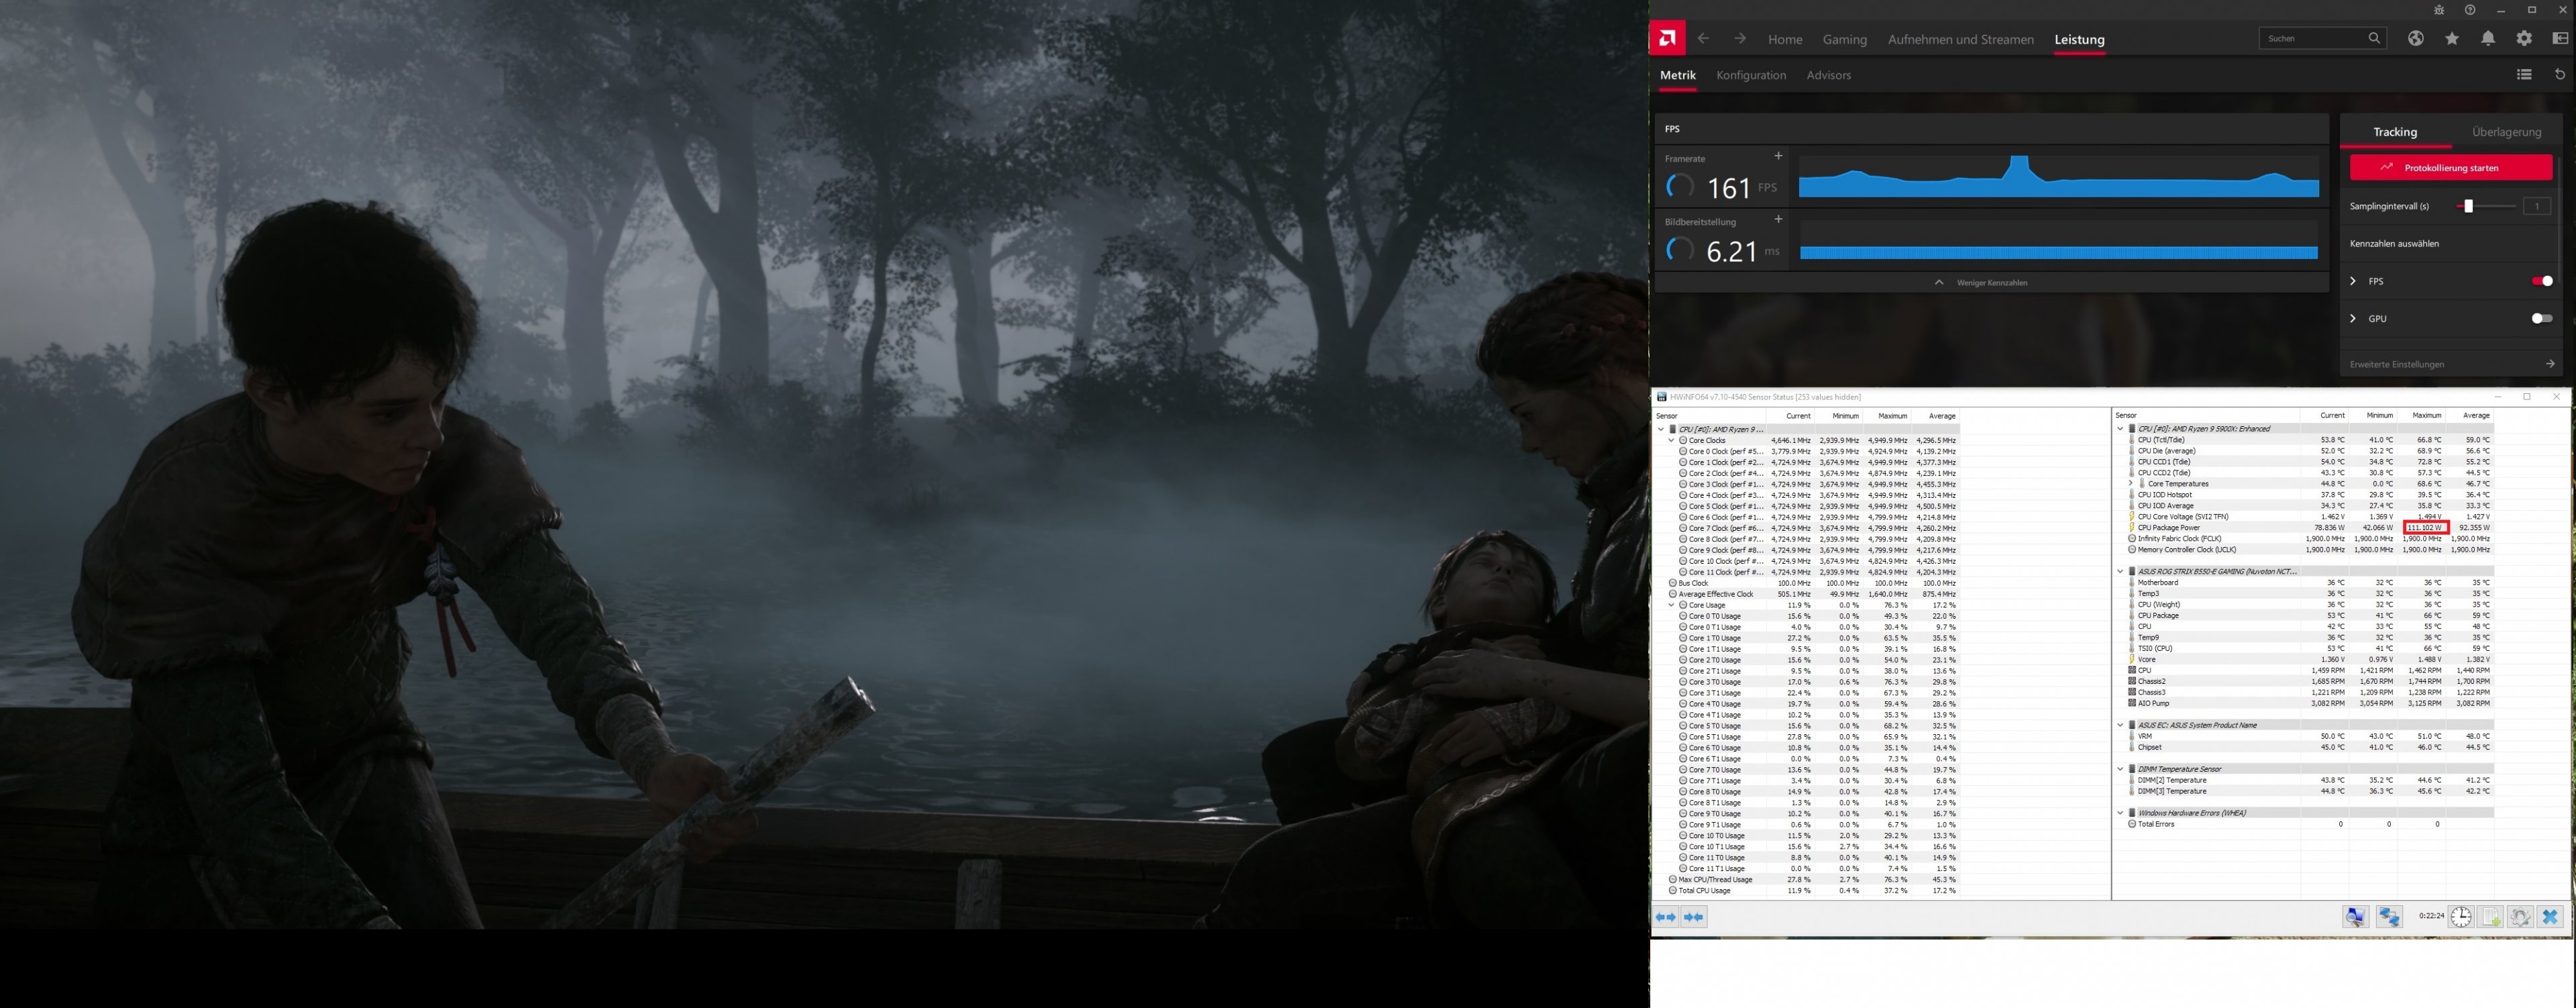Screen dimensions: 2576x1008
Task: Collapse with Weniger Kennzahlen chevron
Action: tap(1939, 282)
